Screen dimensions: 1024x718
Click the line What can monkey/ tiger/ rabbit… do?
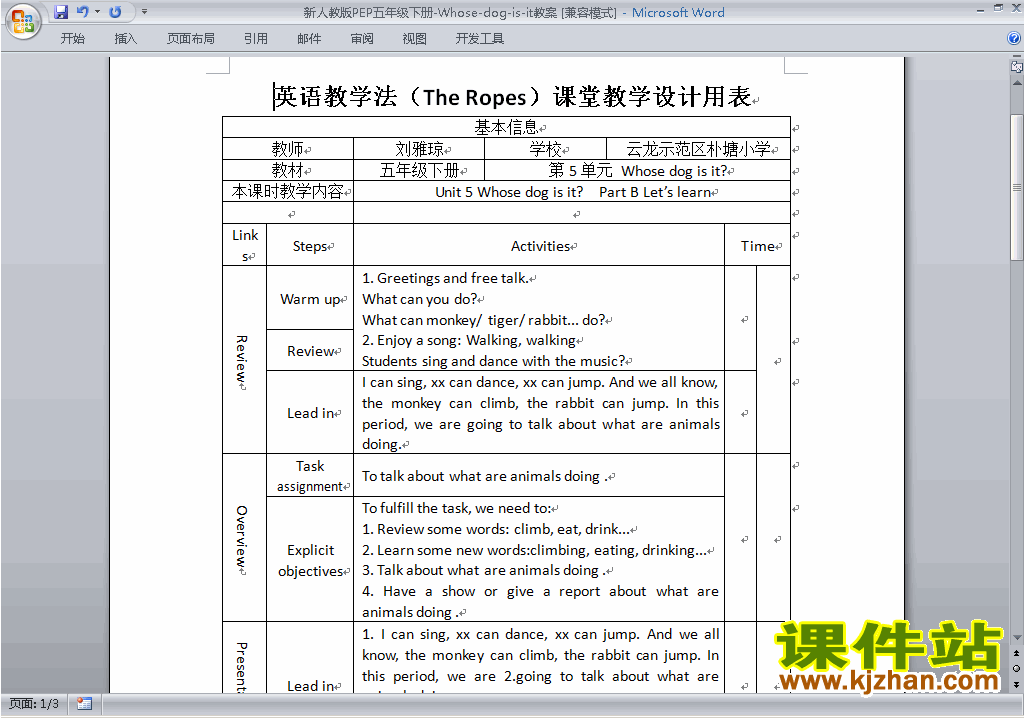pyautogui.click(x=484, y=320)
